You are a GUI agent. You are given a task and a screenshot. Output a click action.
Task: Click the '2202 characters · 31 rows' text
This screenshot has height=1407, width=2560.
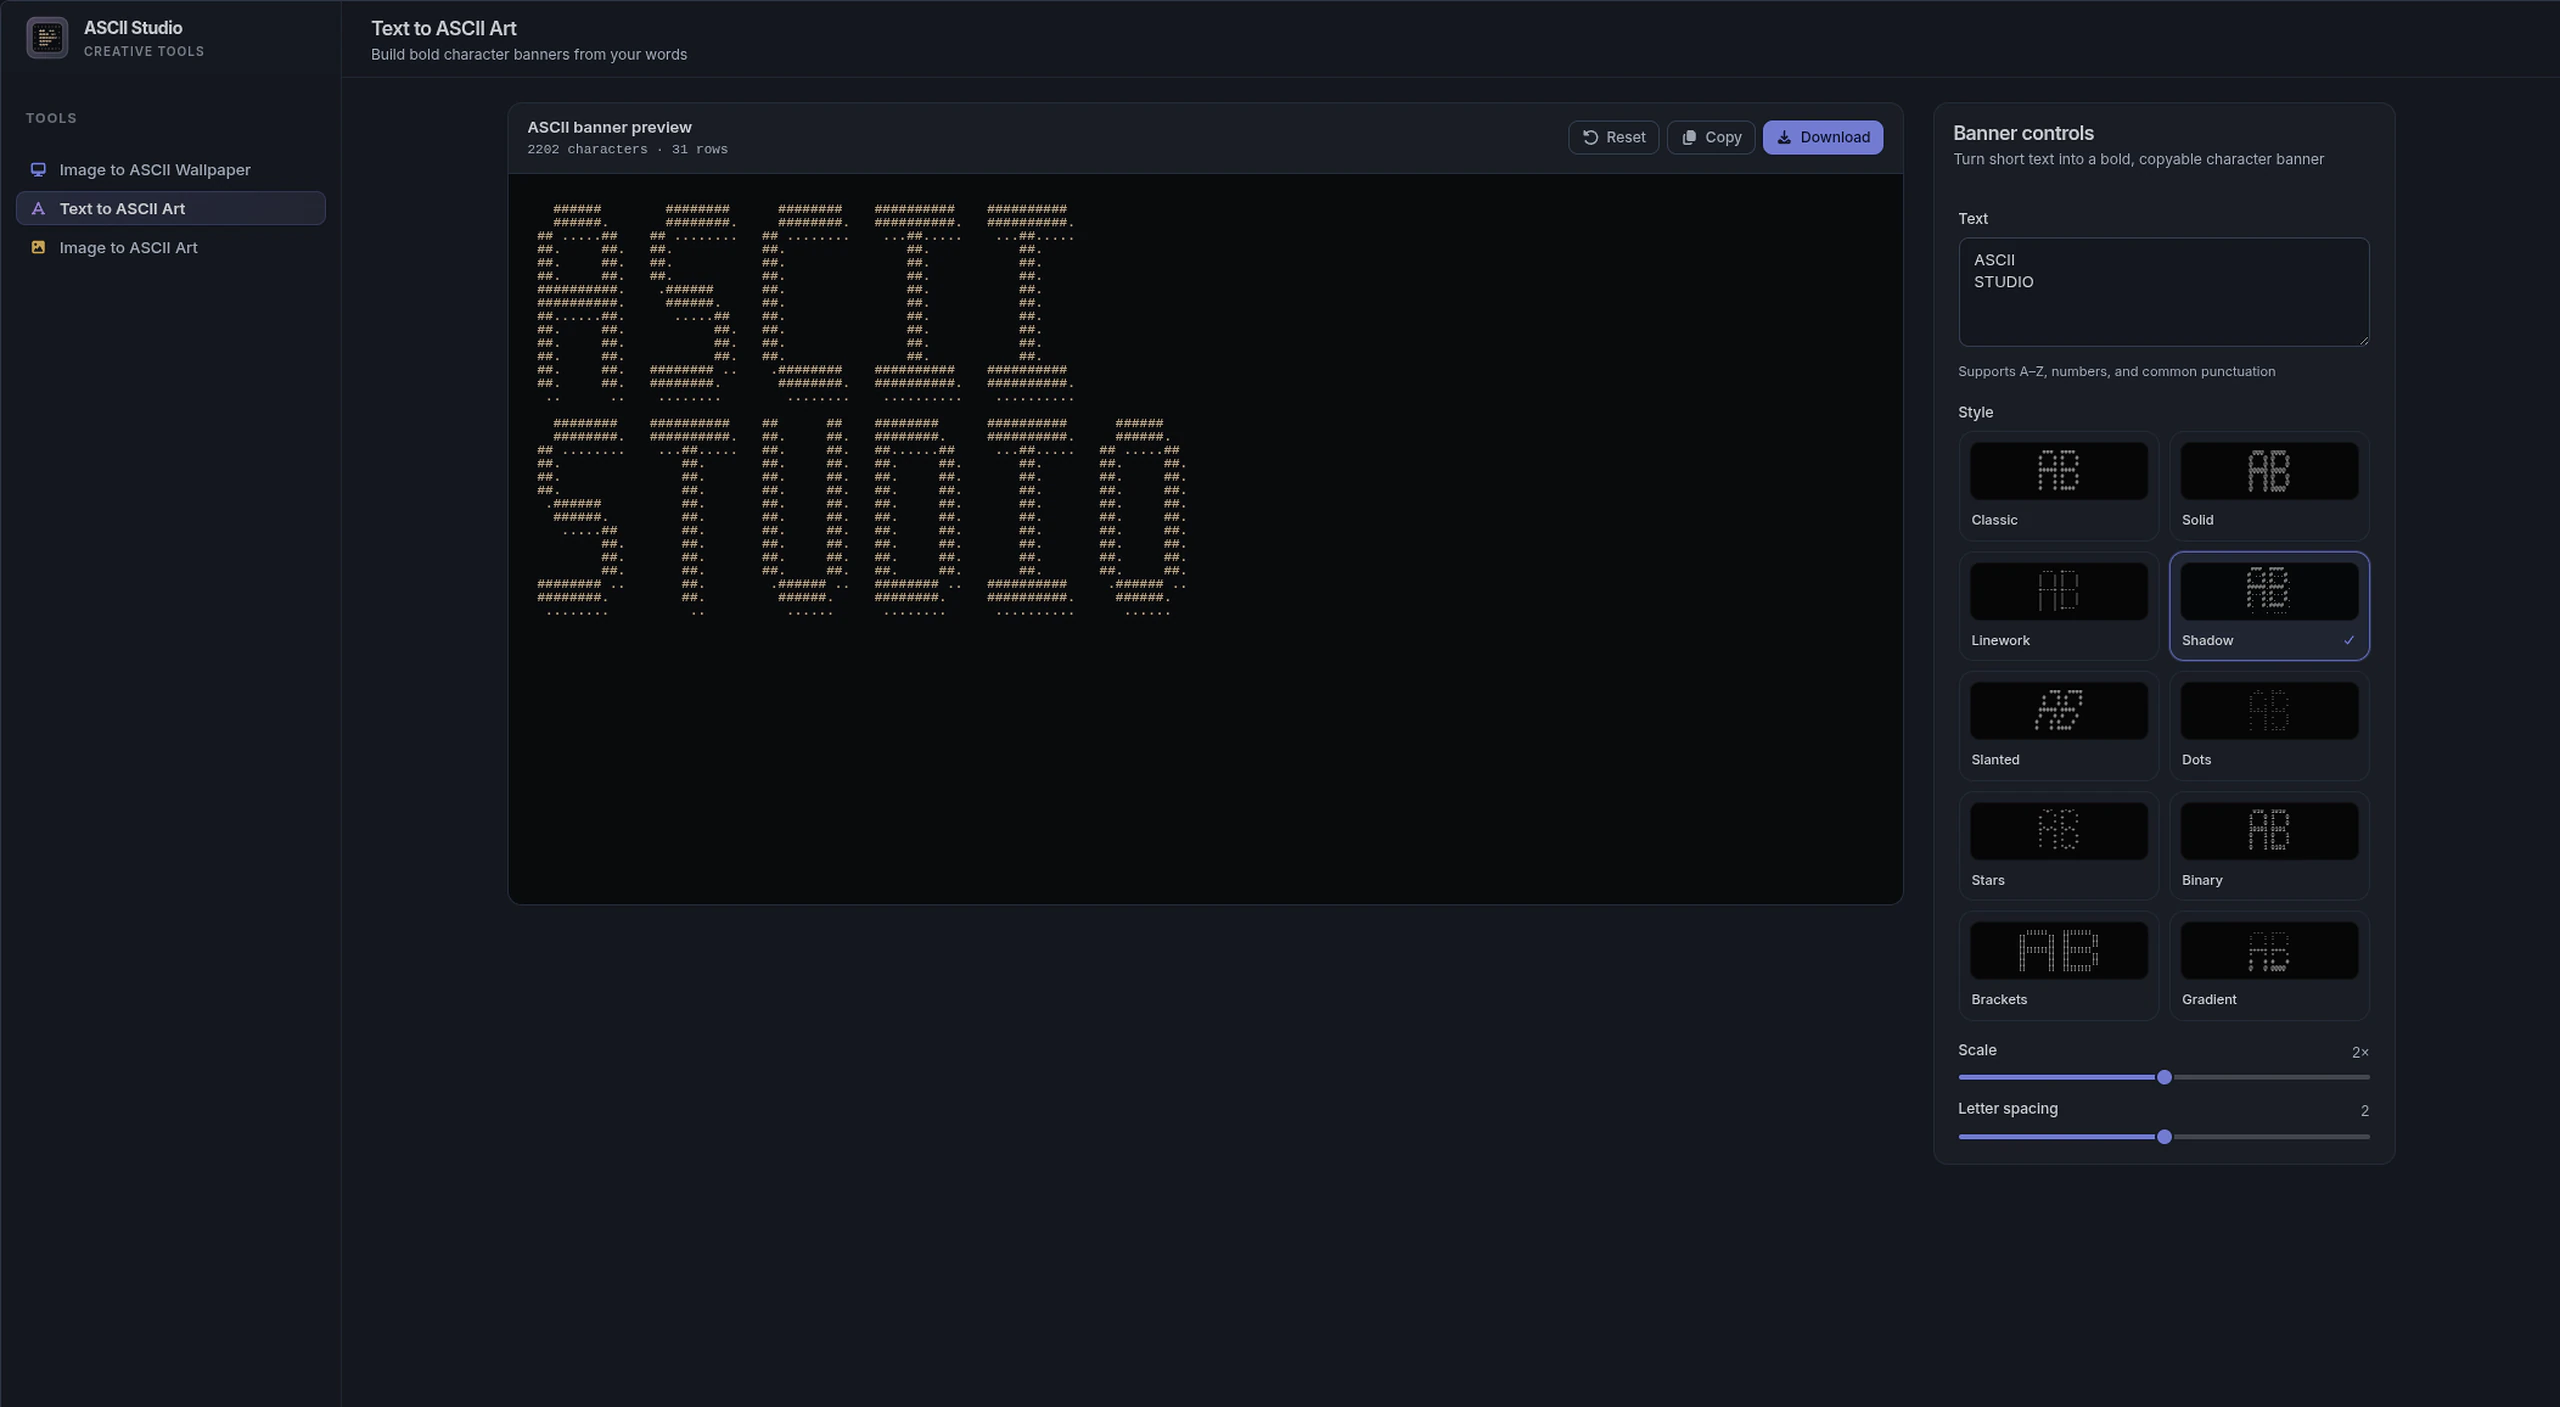627,149
